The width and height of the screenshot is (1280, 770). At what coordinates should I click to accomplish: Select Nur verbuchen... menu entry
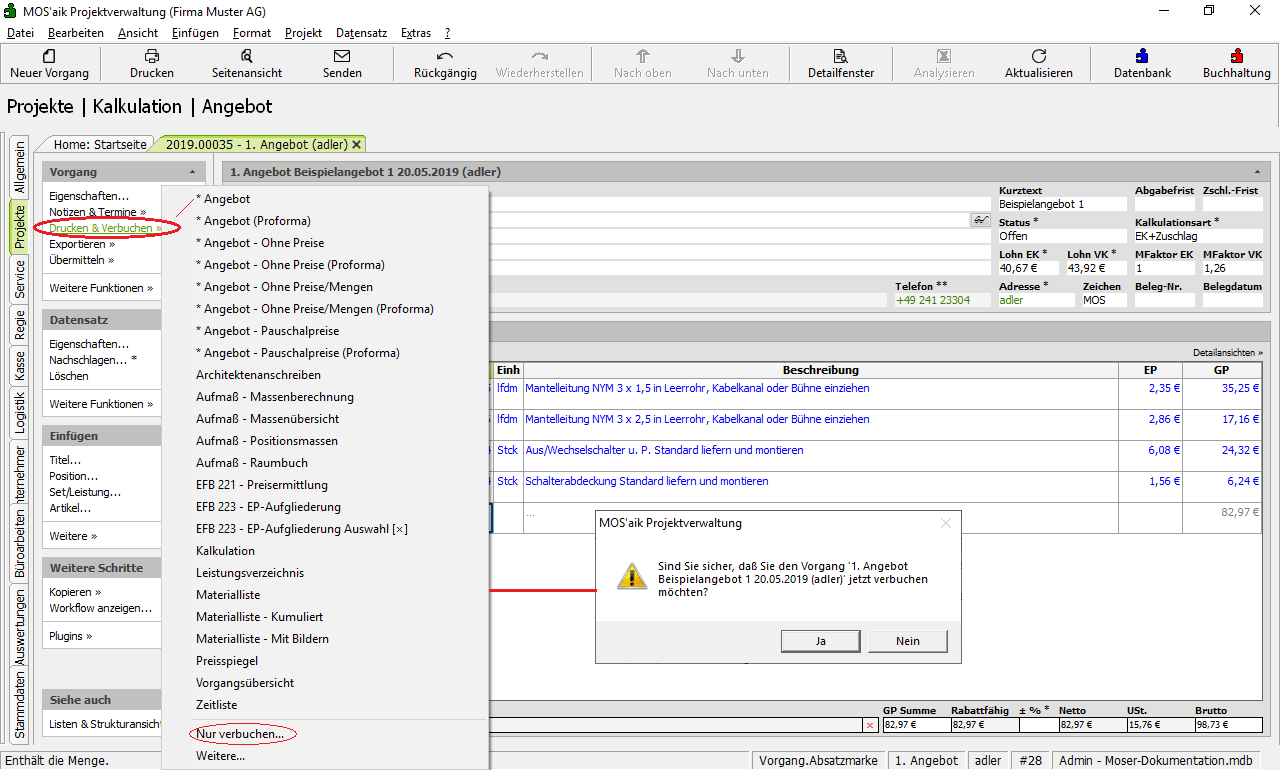click(240, 734)
